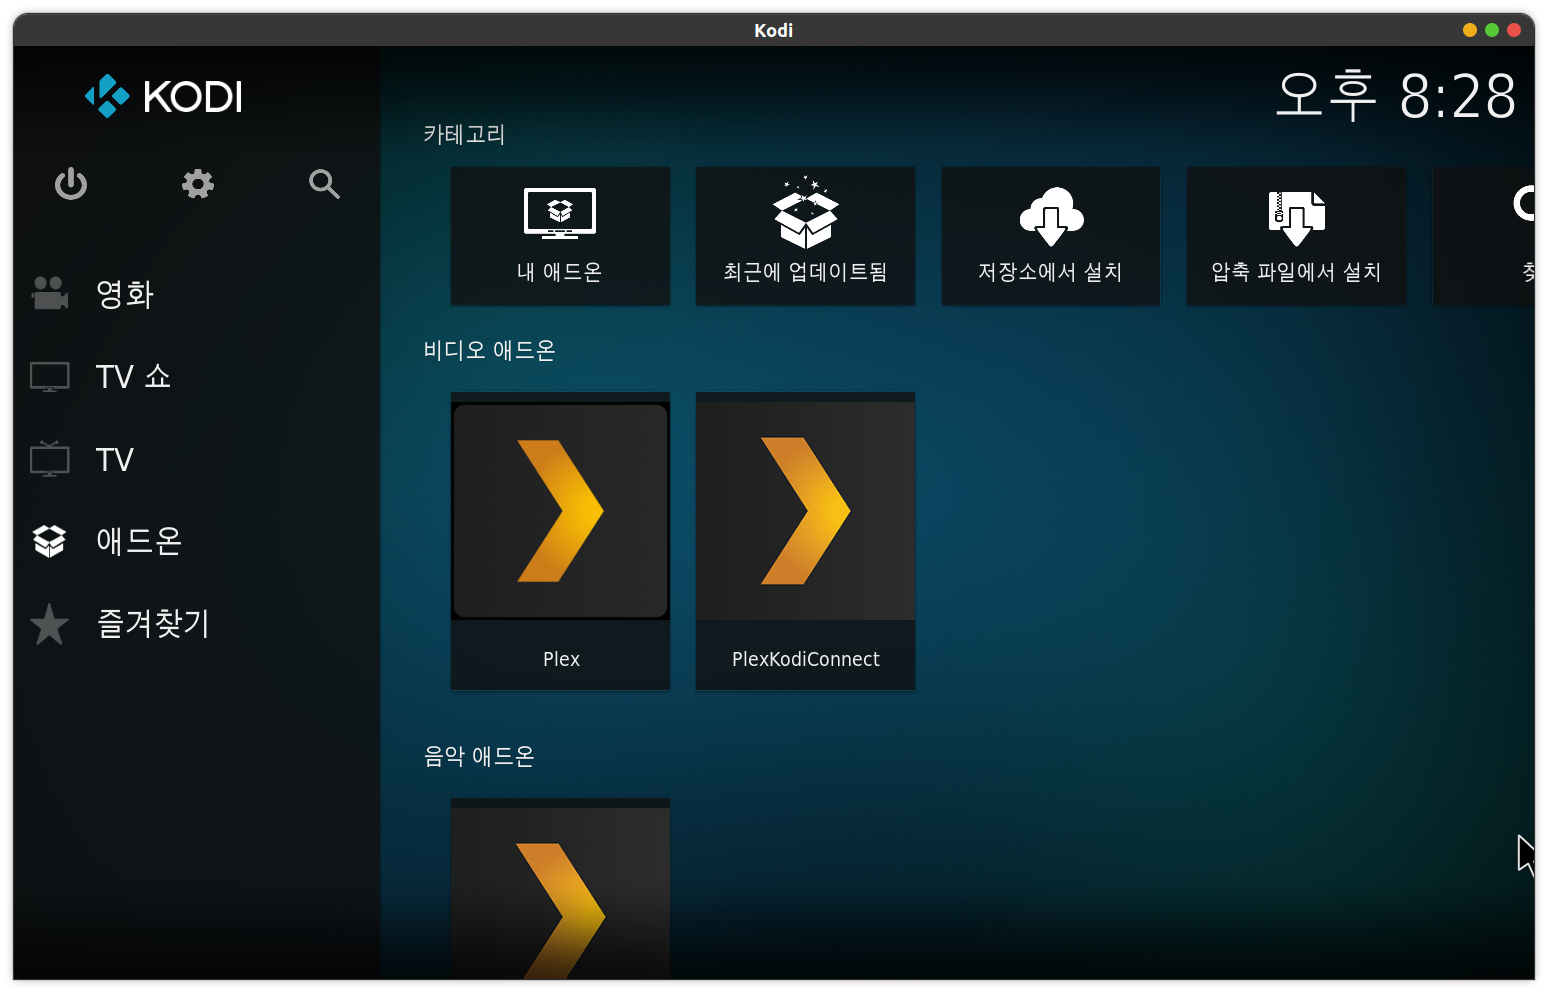Choose 압축 파일에서 설치 tile

1296,236
